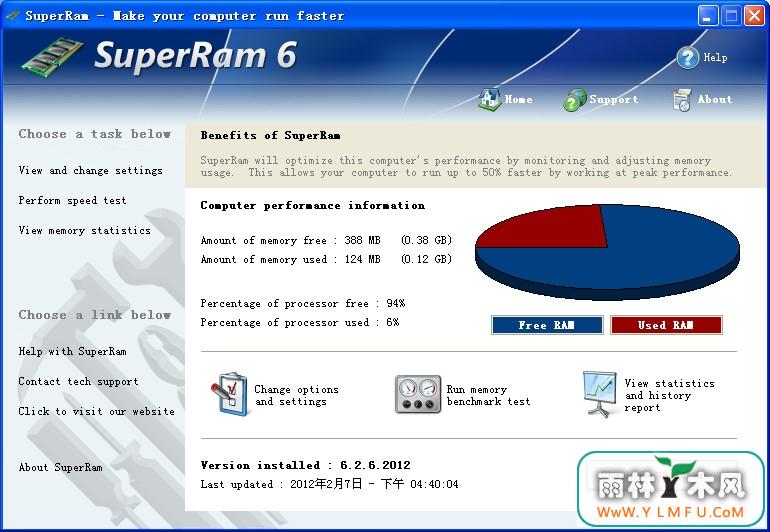Screen dimensions: 770x532
Task: Click the Help question mark icon
Action: (688, 57)
